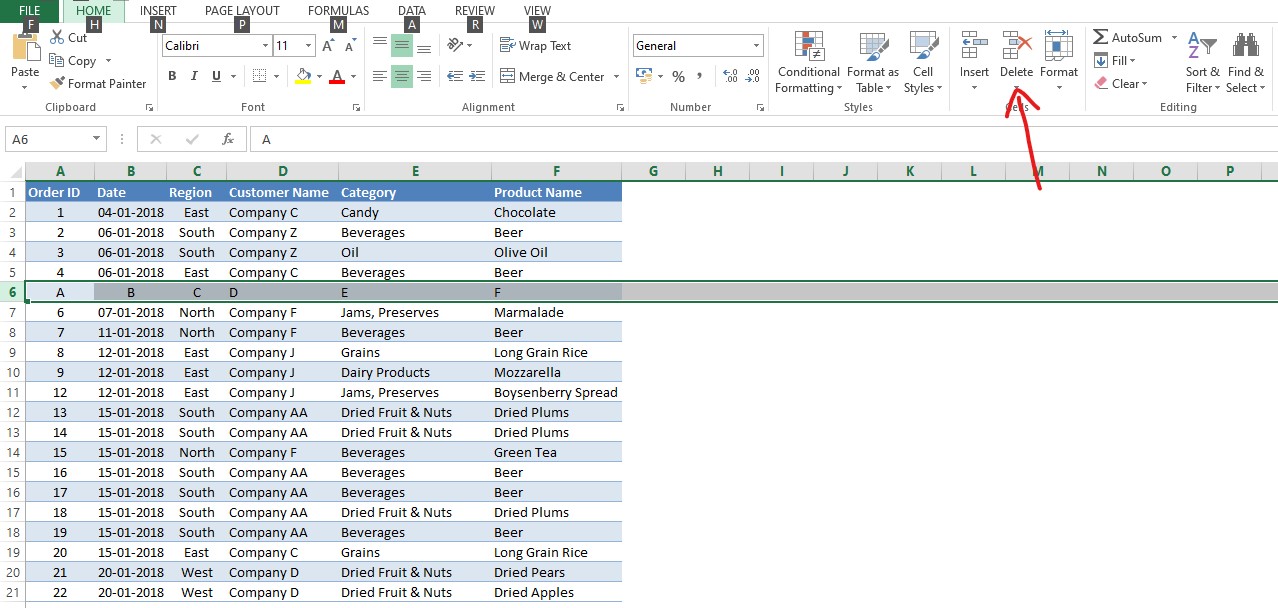Click the Delete cells icon
This screenshot has height=608, width=1278.
coord(1017,46)
